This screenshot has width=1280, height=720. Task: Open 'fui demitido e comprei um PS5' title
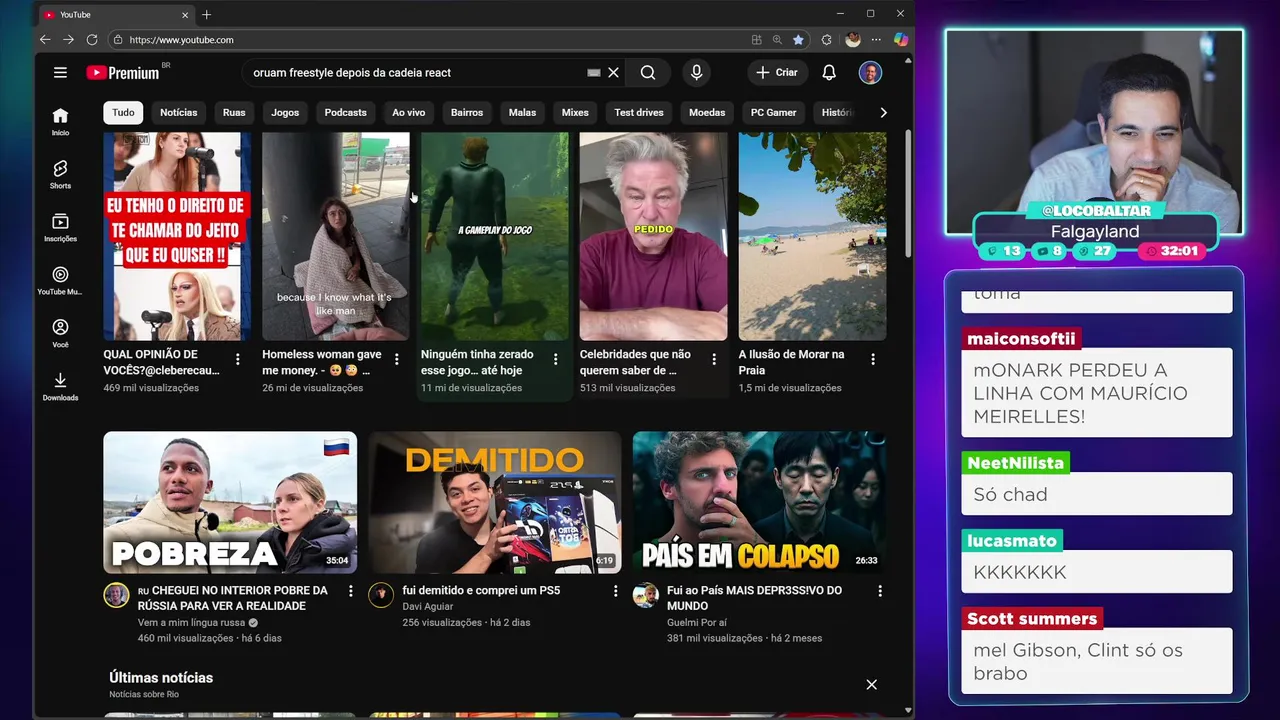(x=481, y=590)
